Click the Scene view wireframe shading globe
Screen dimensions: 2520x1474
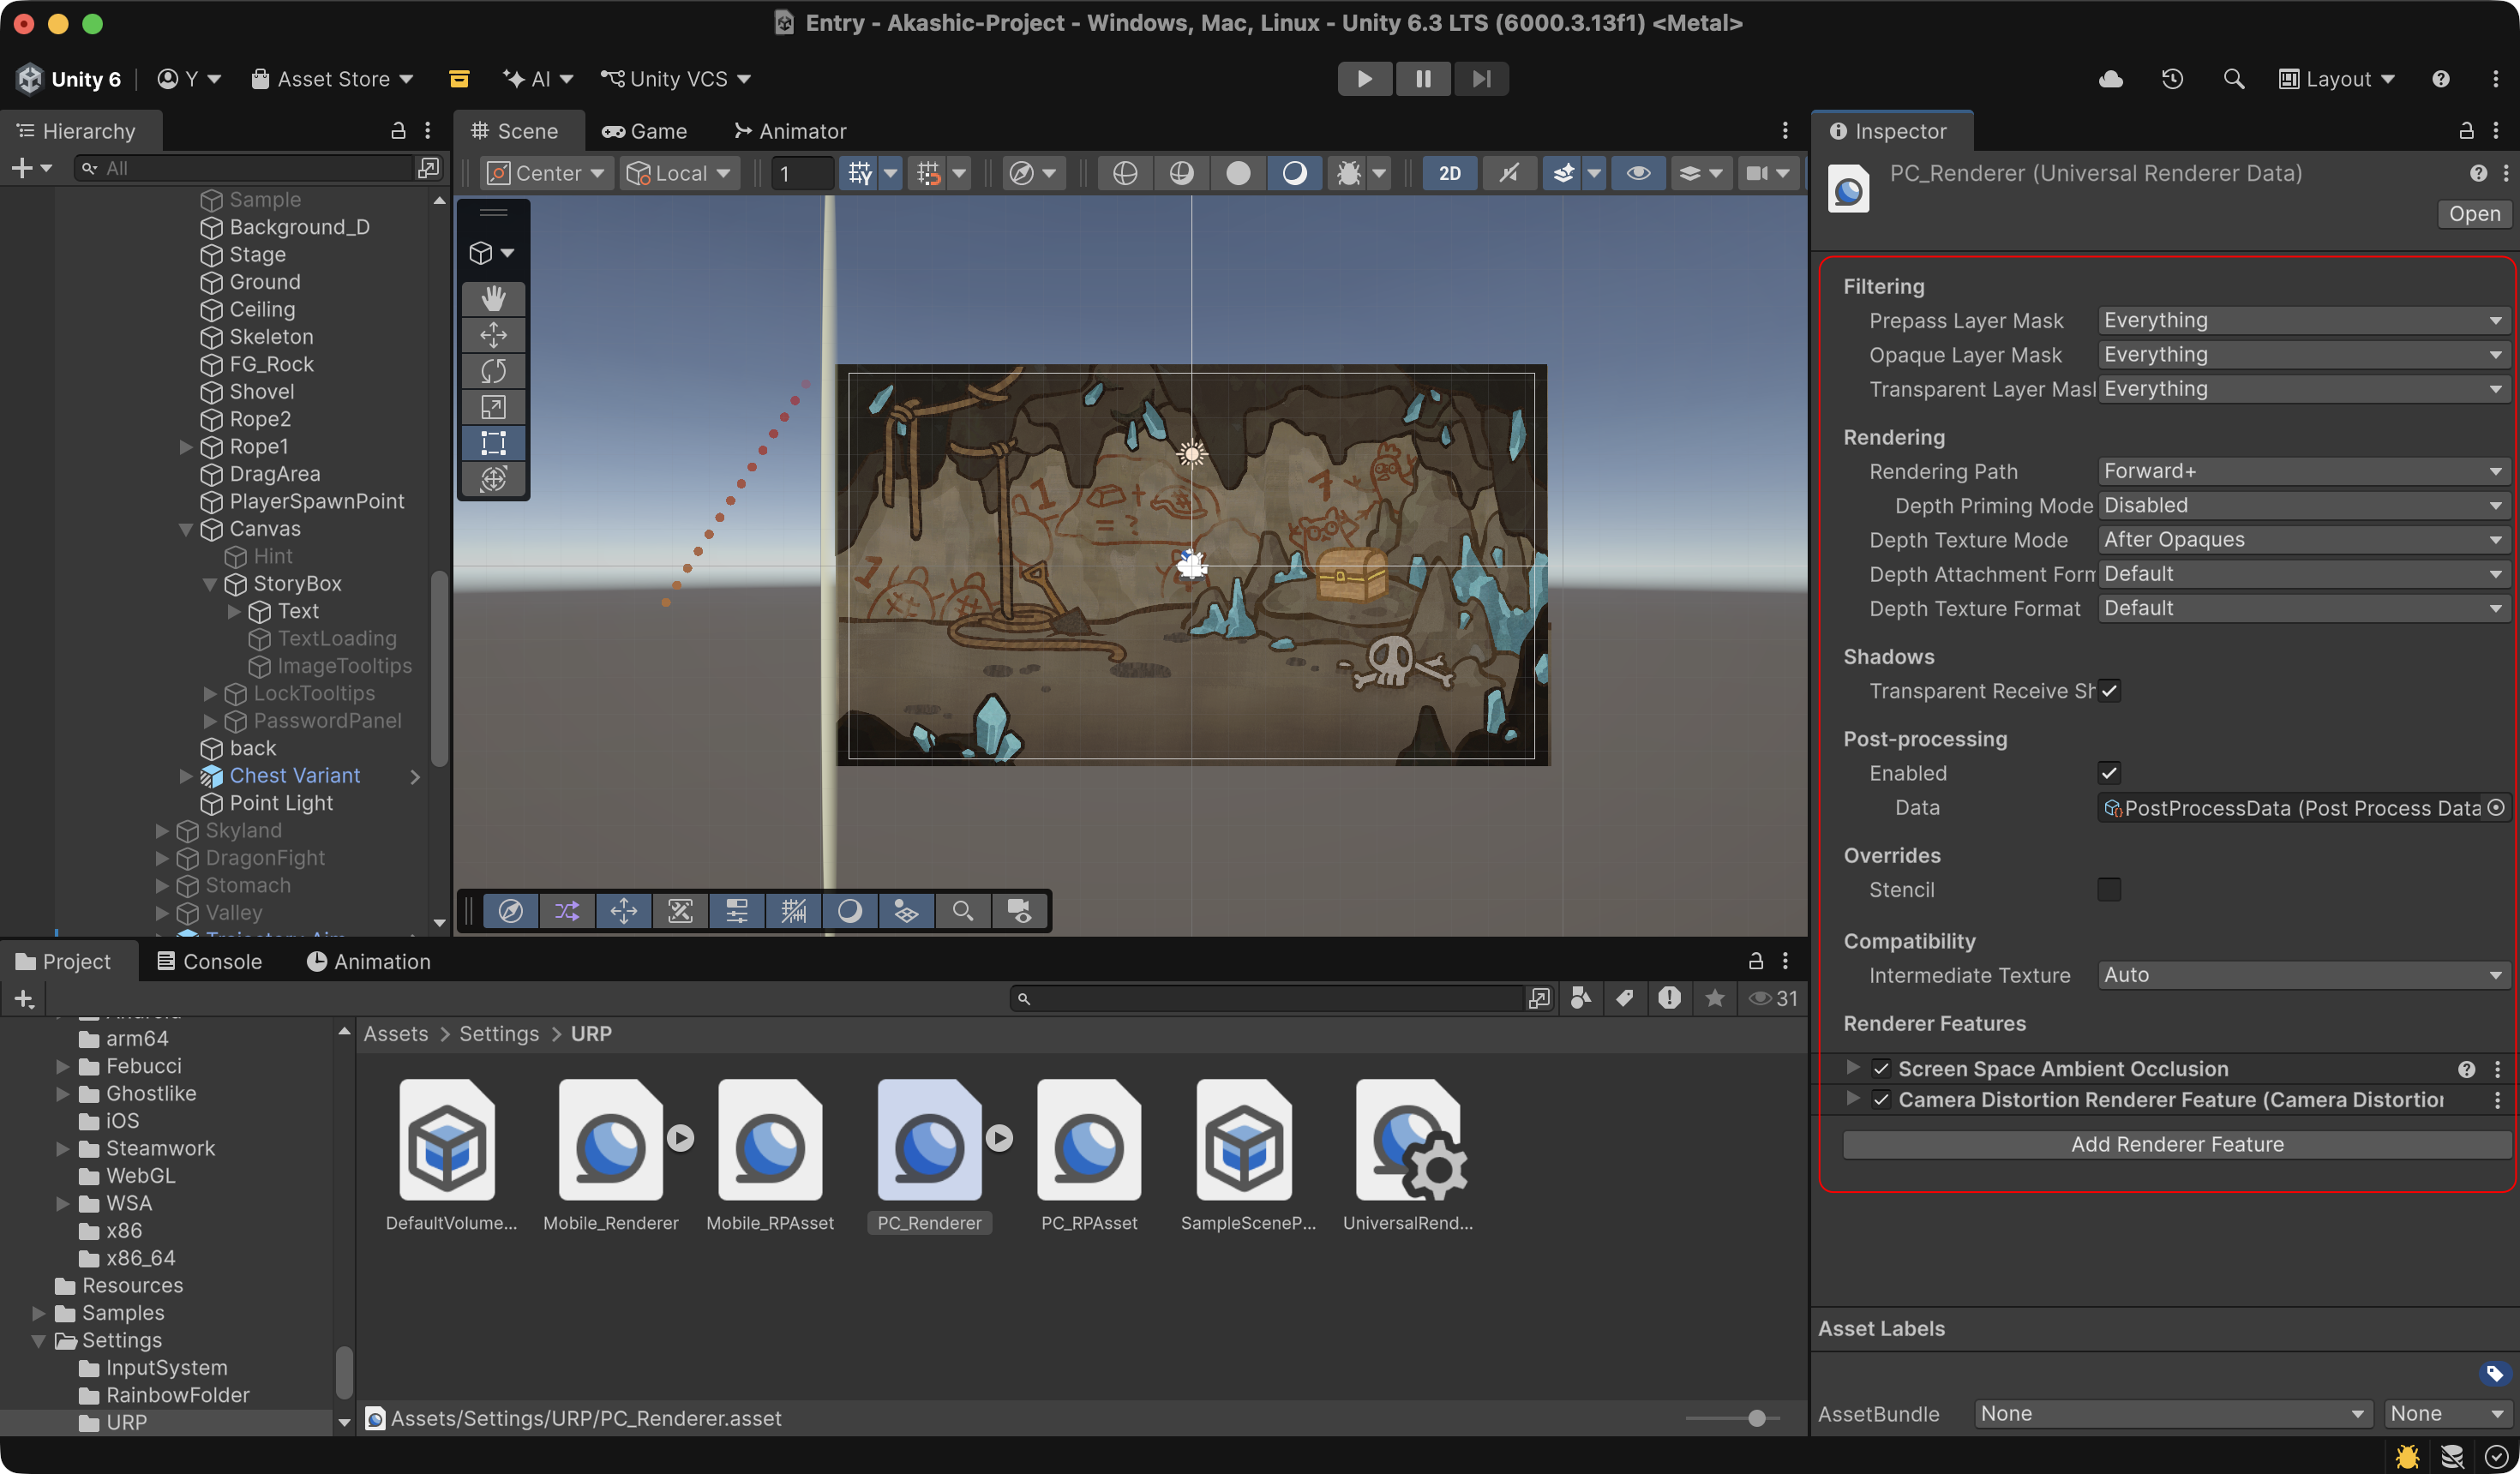[1125, 173]
